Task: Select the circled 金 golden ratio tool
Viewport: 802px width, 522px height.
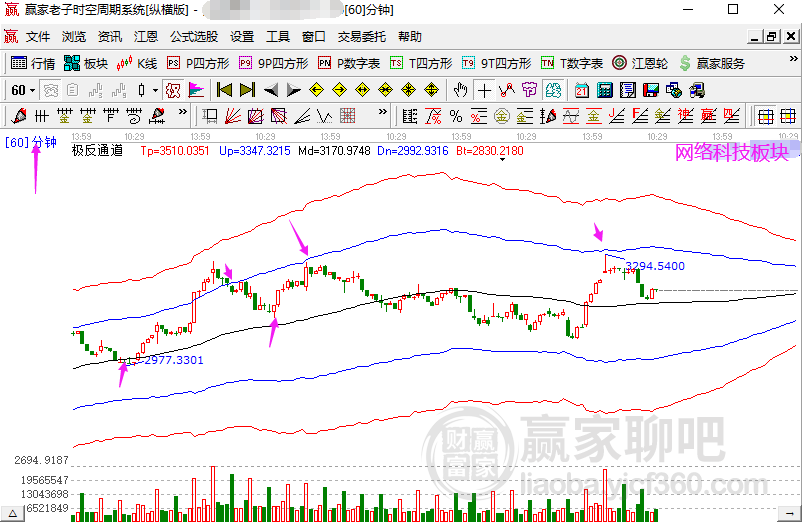Action: click(x=502, y=116)
